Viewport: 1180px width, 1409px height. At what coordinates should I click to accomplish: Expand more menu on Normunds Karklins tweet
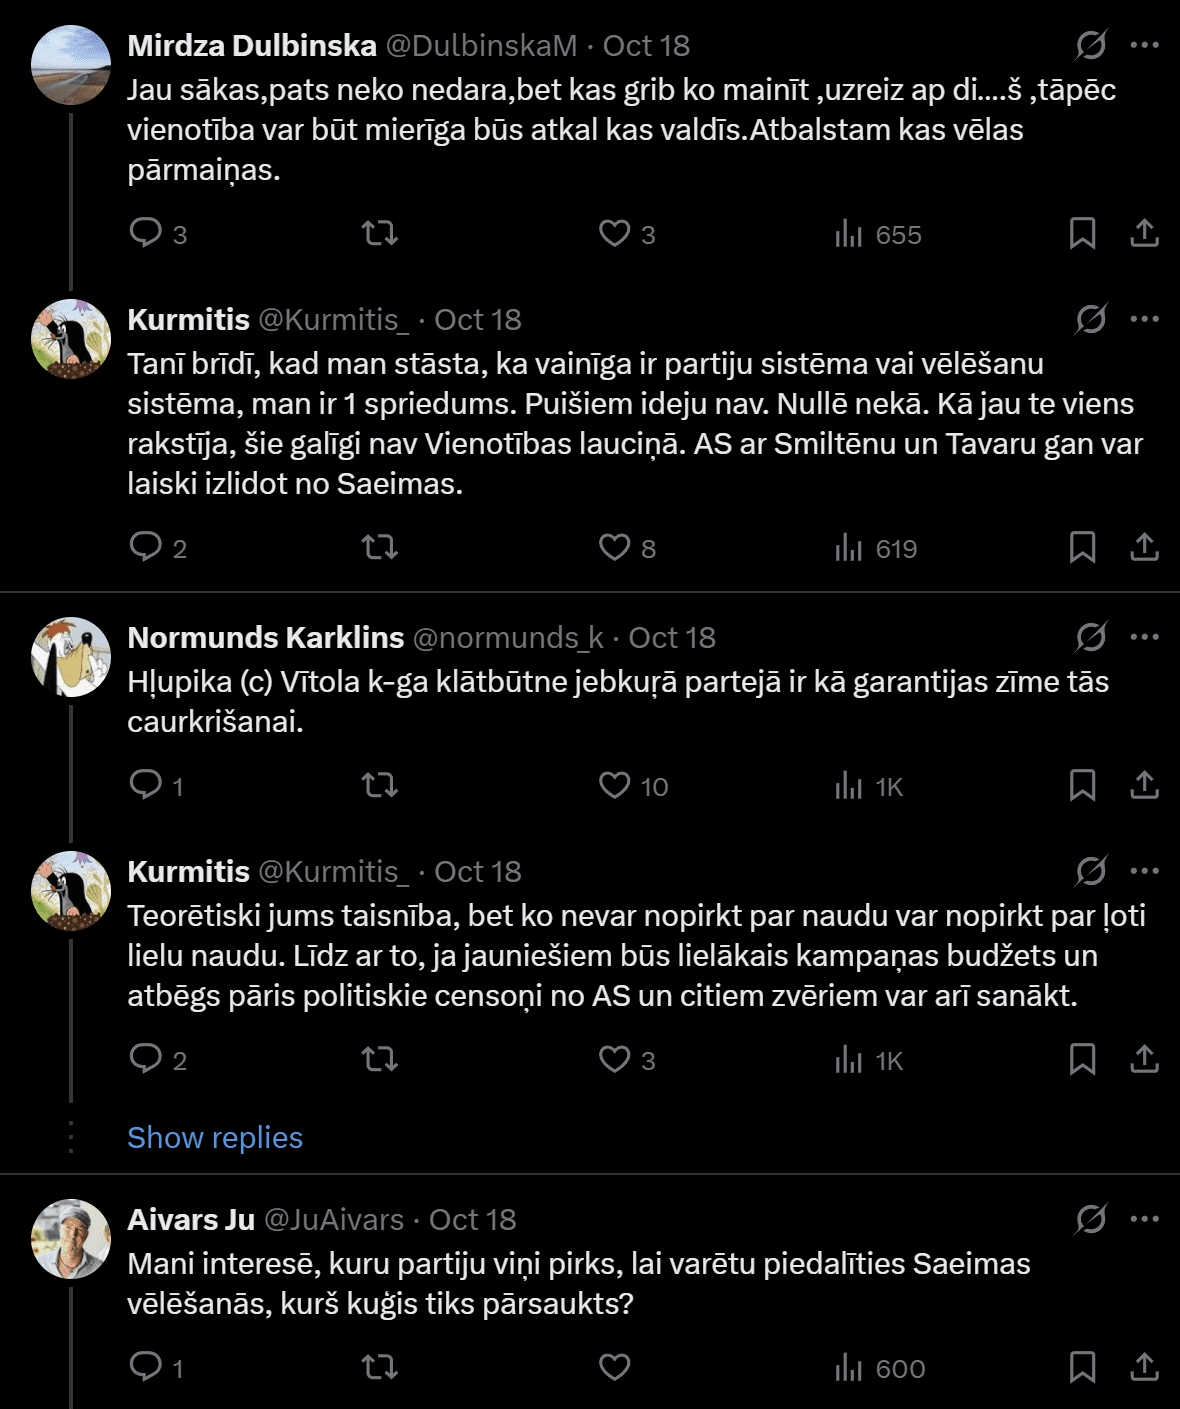[x=1144, y=637]
